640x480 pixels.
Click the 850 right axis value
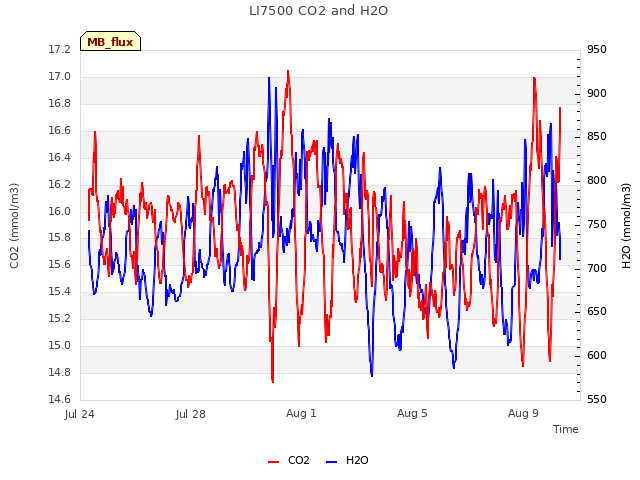pos(597,137)
